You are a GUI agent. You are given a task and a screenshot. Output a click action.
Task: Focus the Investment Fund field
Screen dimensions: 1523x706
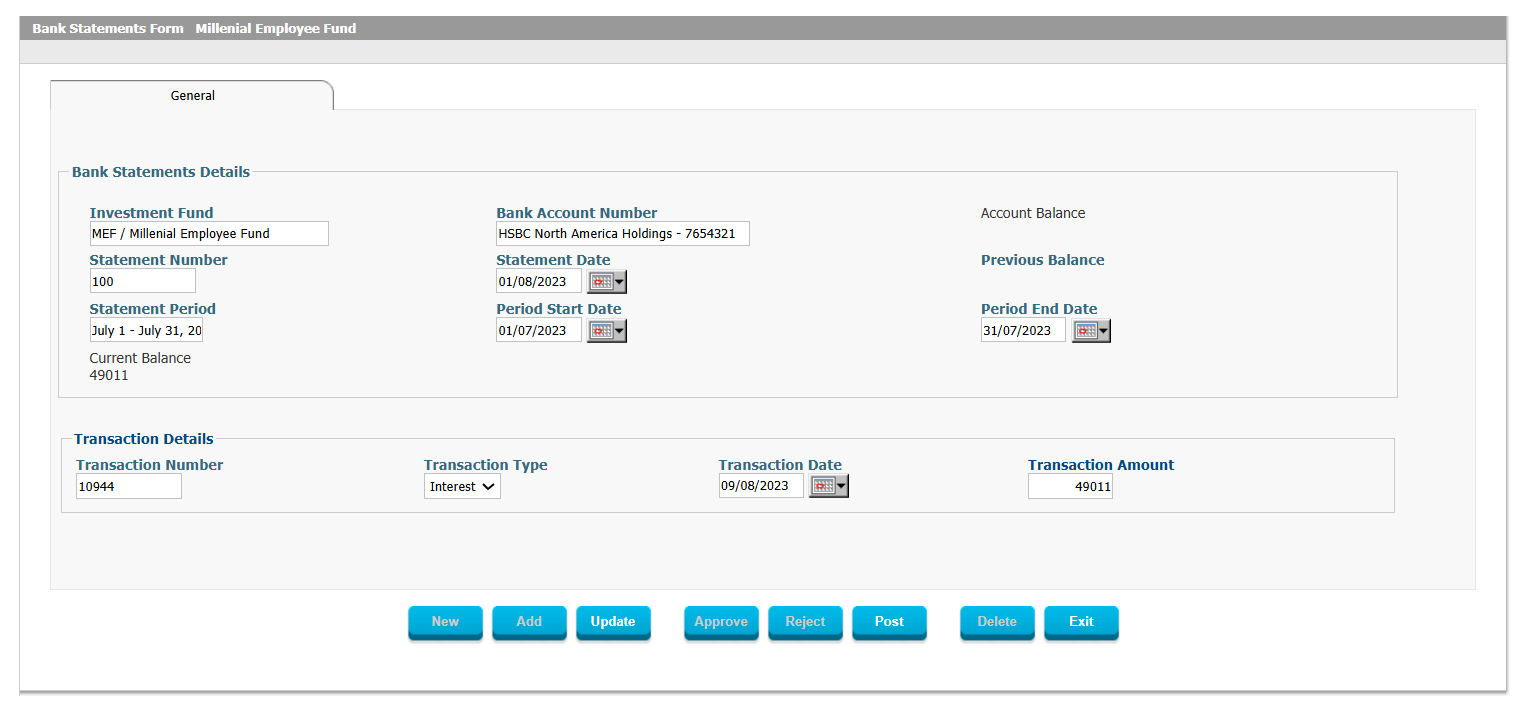coord(209,234)
